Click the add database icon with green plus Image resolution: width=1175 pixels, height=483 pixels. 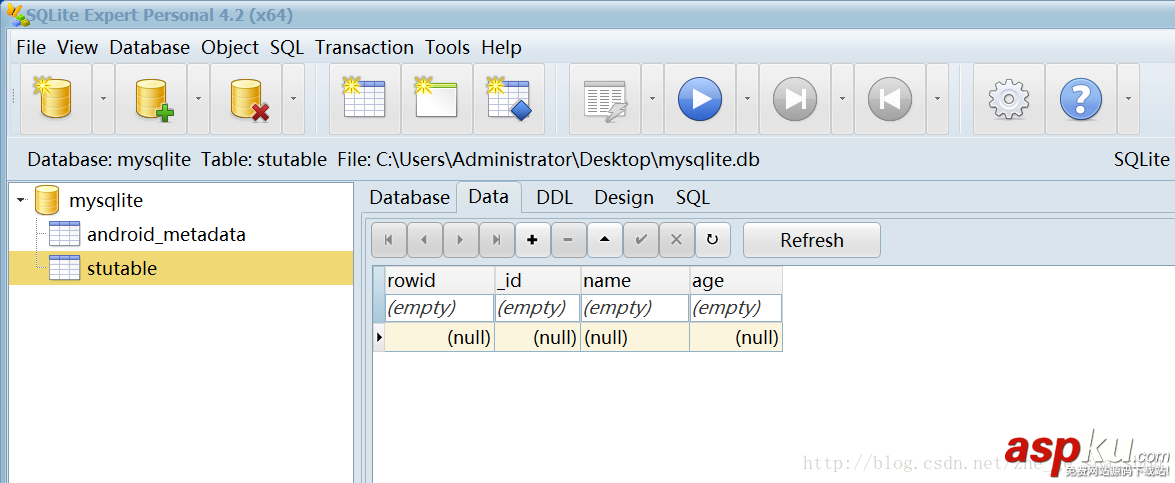pos(151,99)
